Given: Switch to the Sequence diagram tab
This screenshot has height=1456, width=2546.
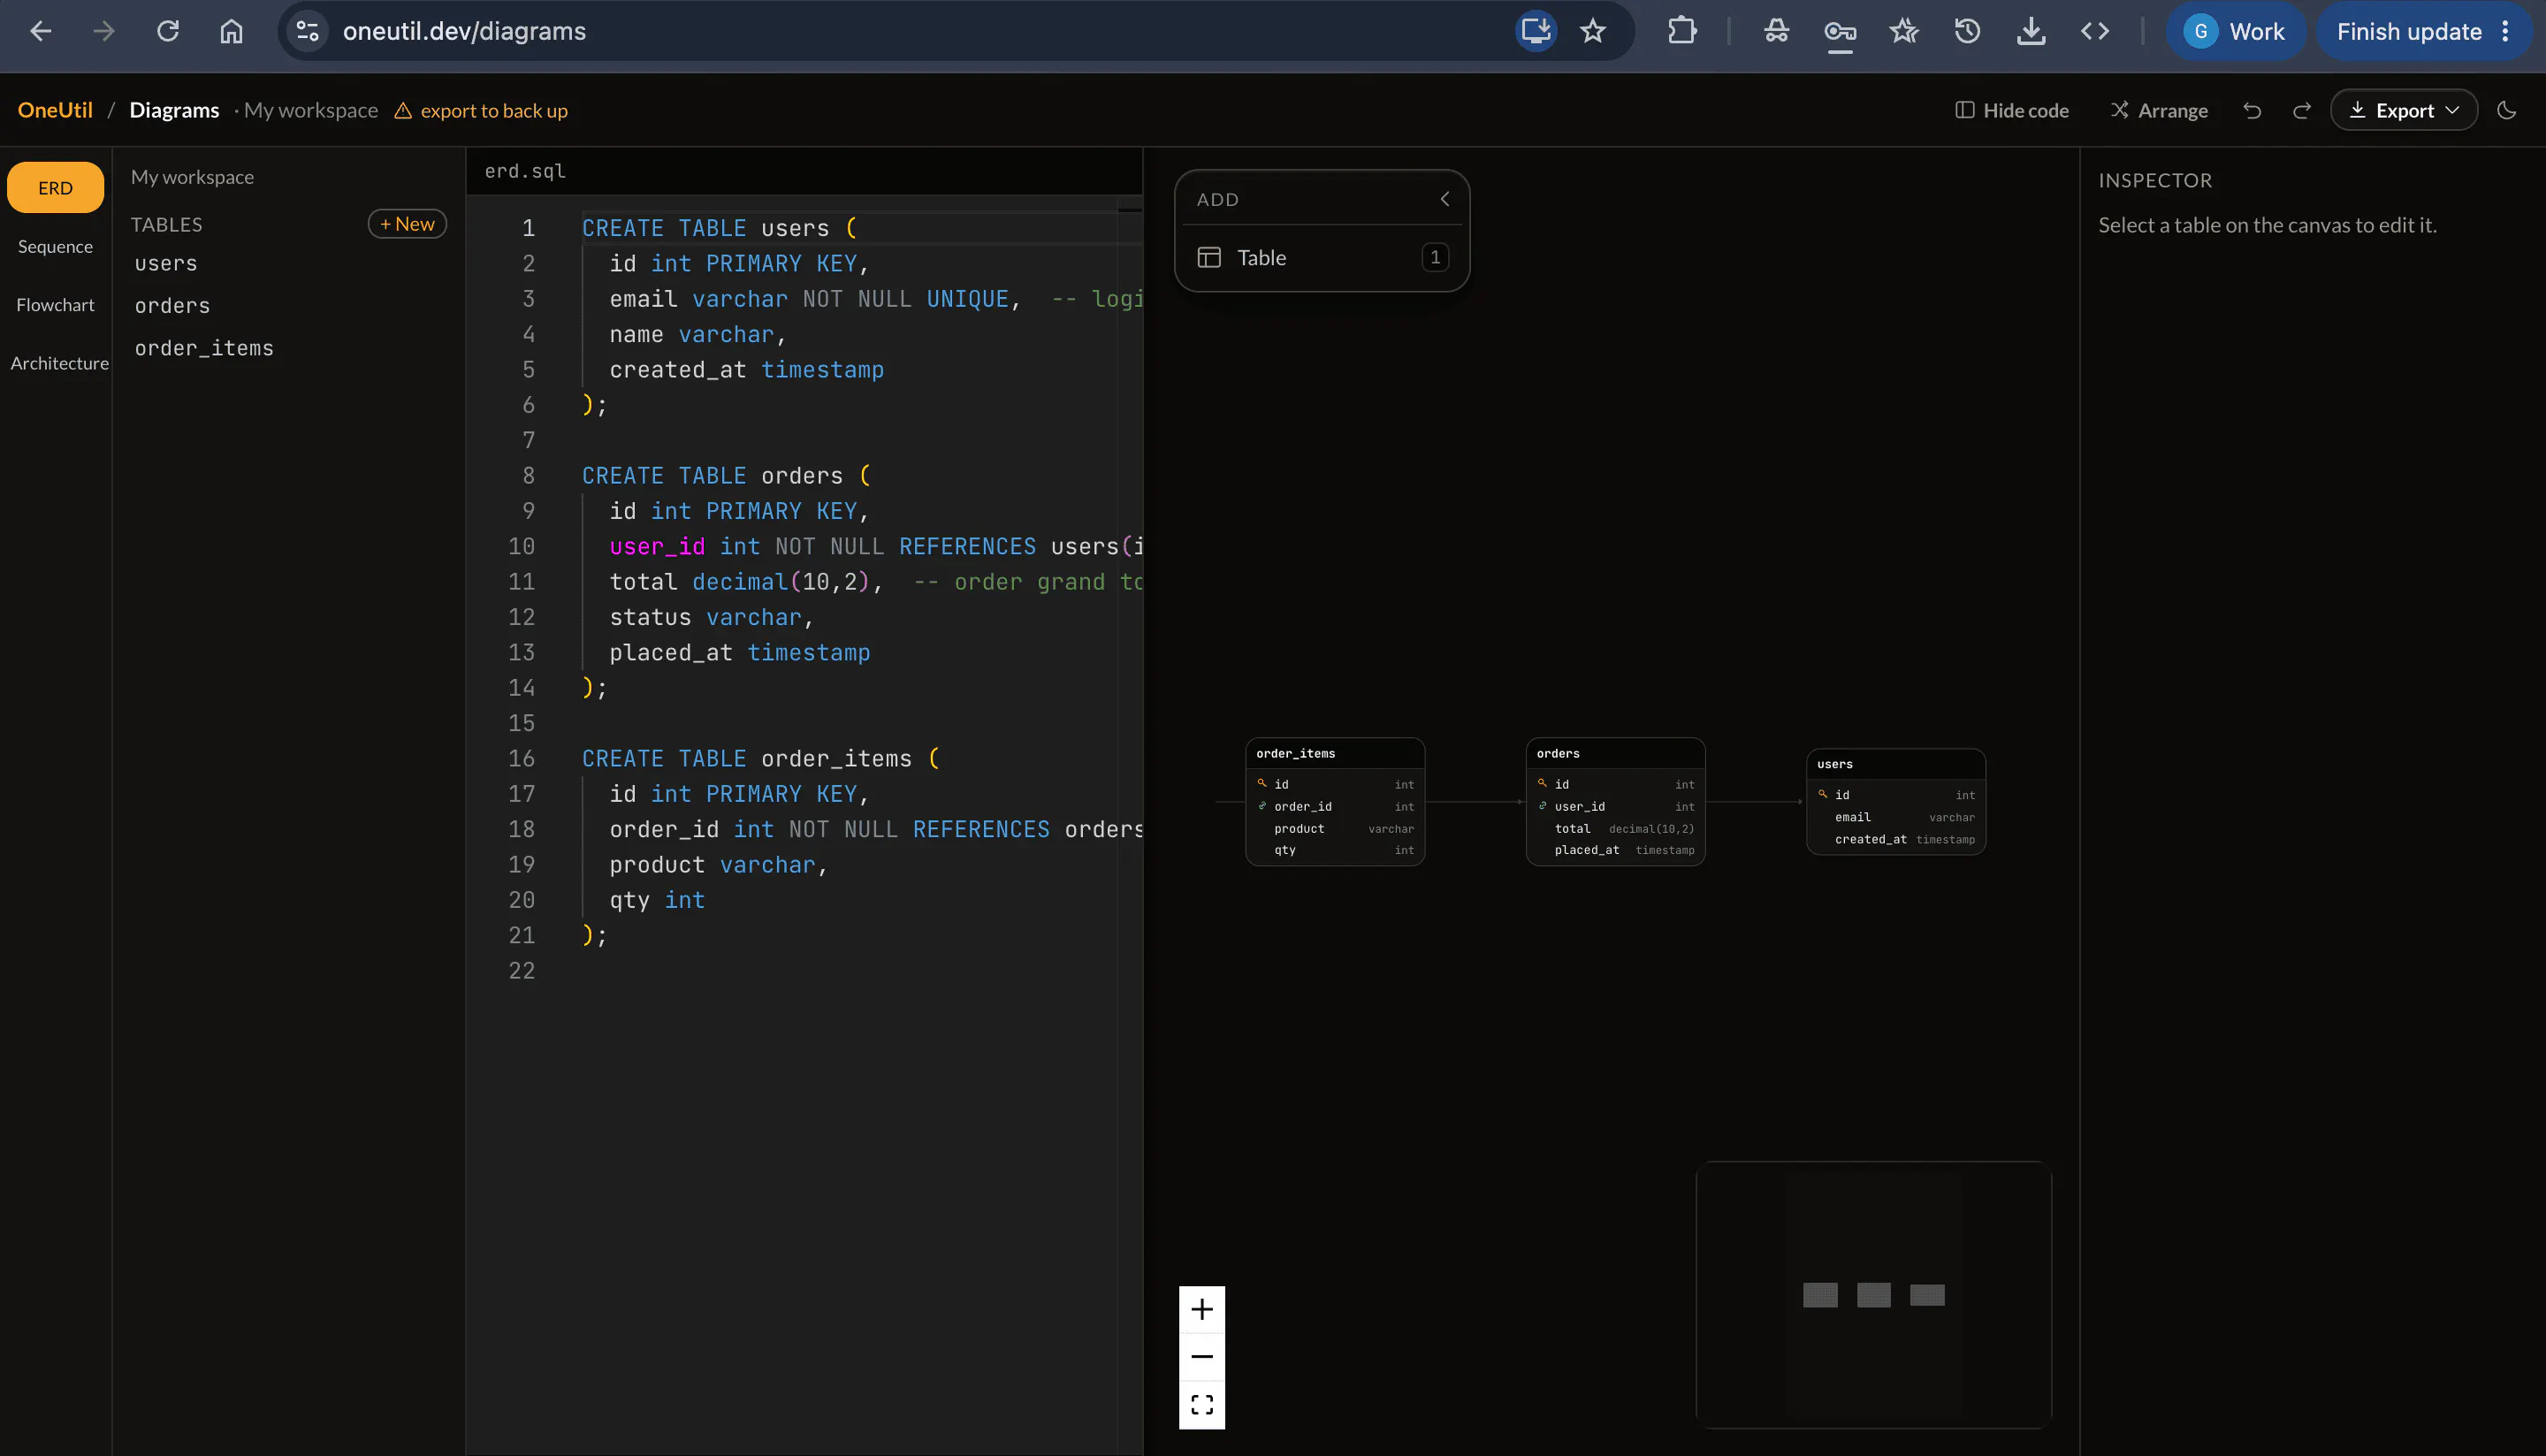Looking at the screenshot, I should 55,246.
